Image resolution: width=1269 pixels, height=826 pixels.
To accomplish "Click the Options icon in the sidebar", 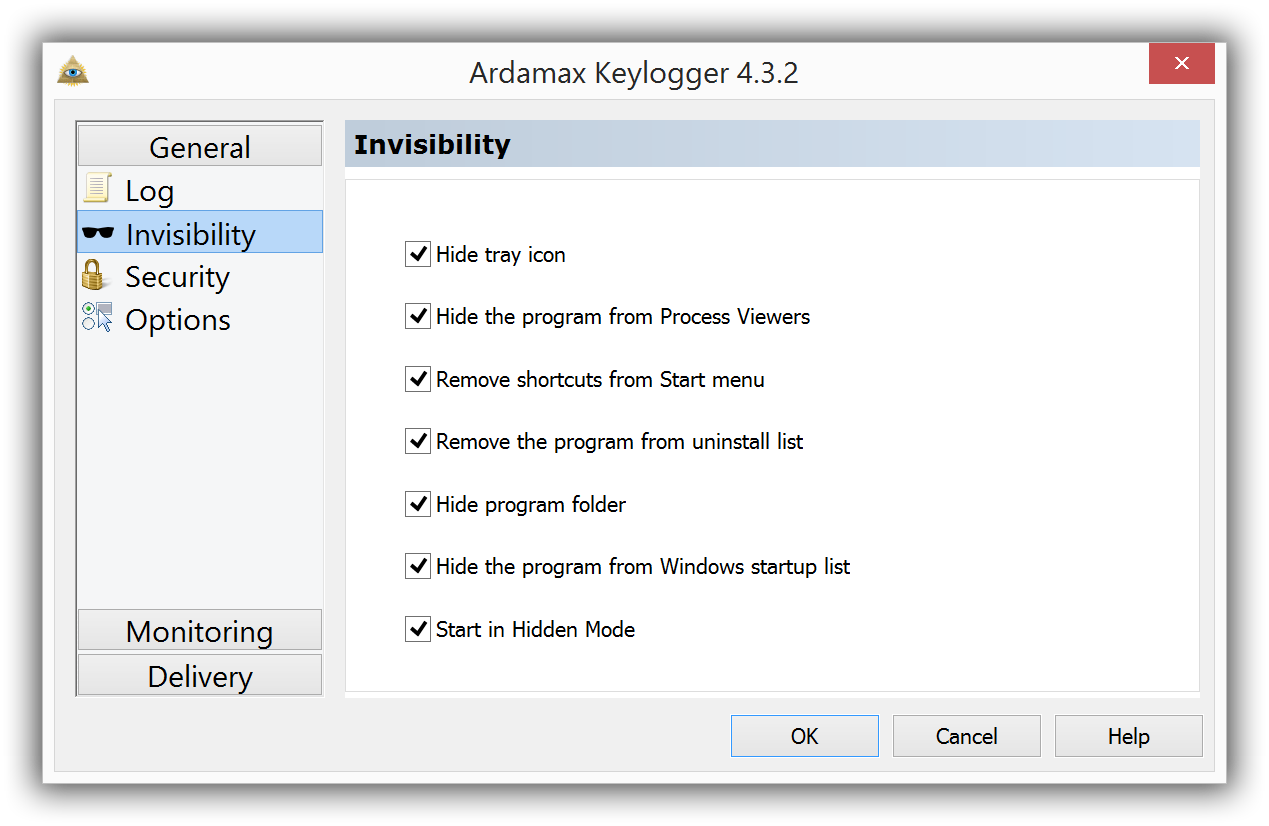I will tap(97, 318).
